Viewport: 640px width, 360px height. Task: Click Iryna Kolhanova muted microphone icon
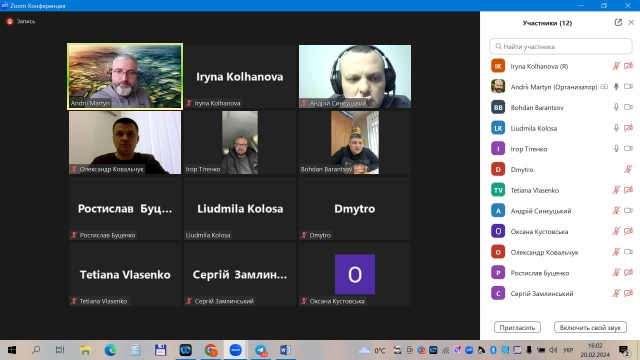pyautogui.click(x=616, y=66)
